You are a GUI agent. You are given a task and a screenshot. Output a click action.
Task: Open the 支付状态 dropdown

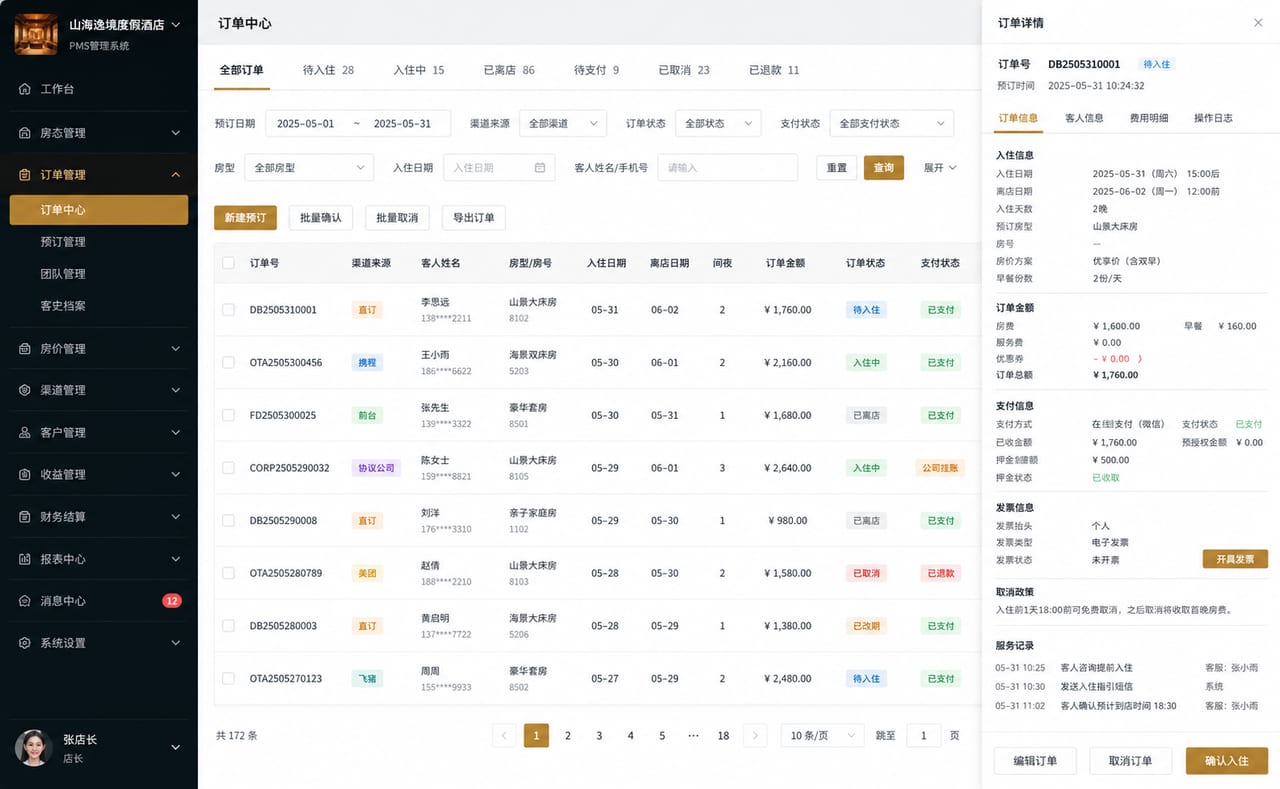tap(891, 124)
